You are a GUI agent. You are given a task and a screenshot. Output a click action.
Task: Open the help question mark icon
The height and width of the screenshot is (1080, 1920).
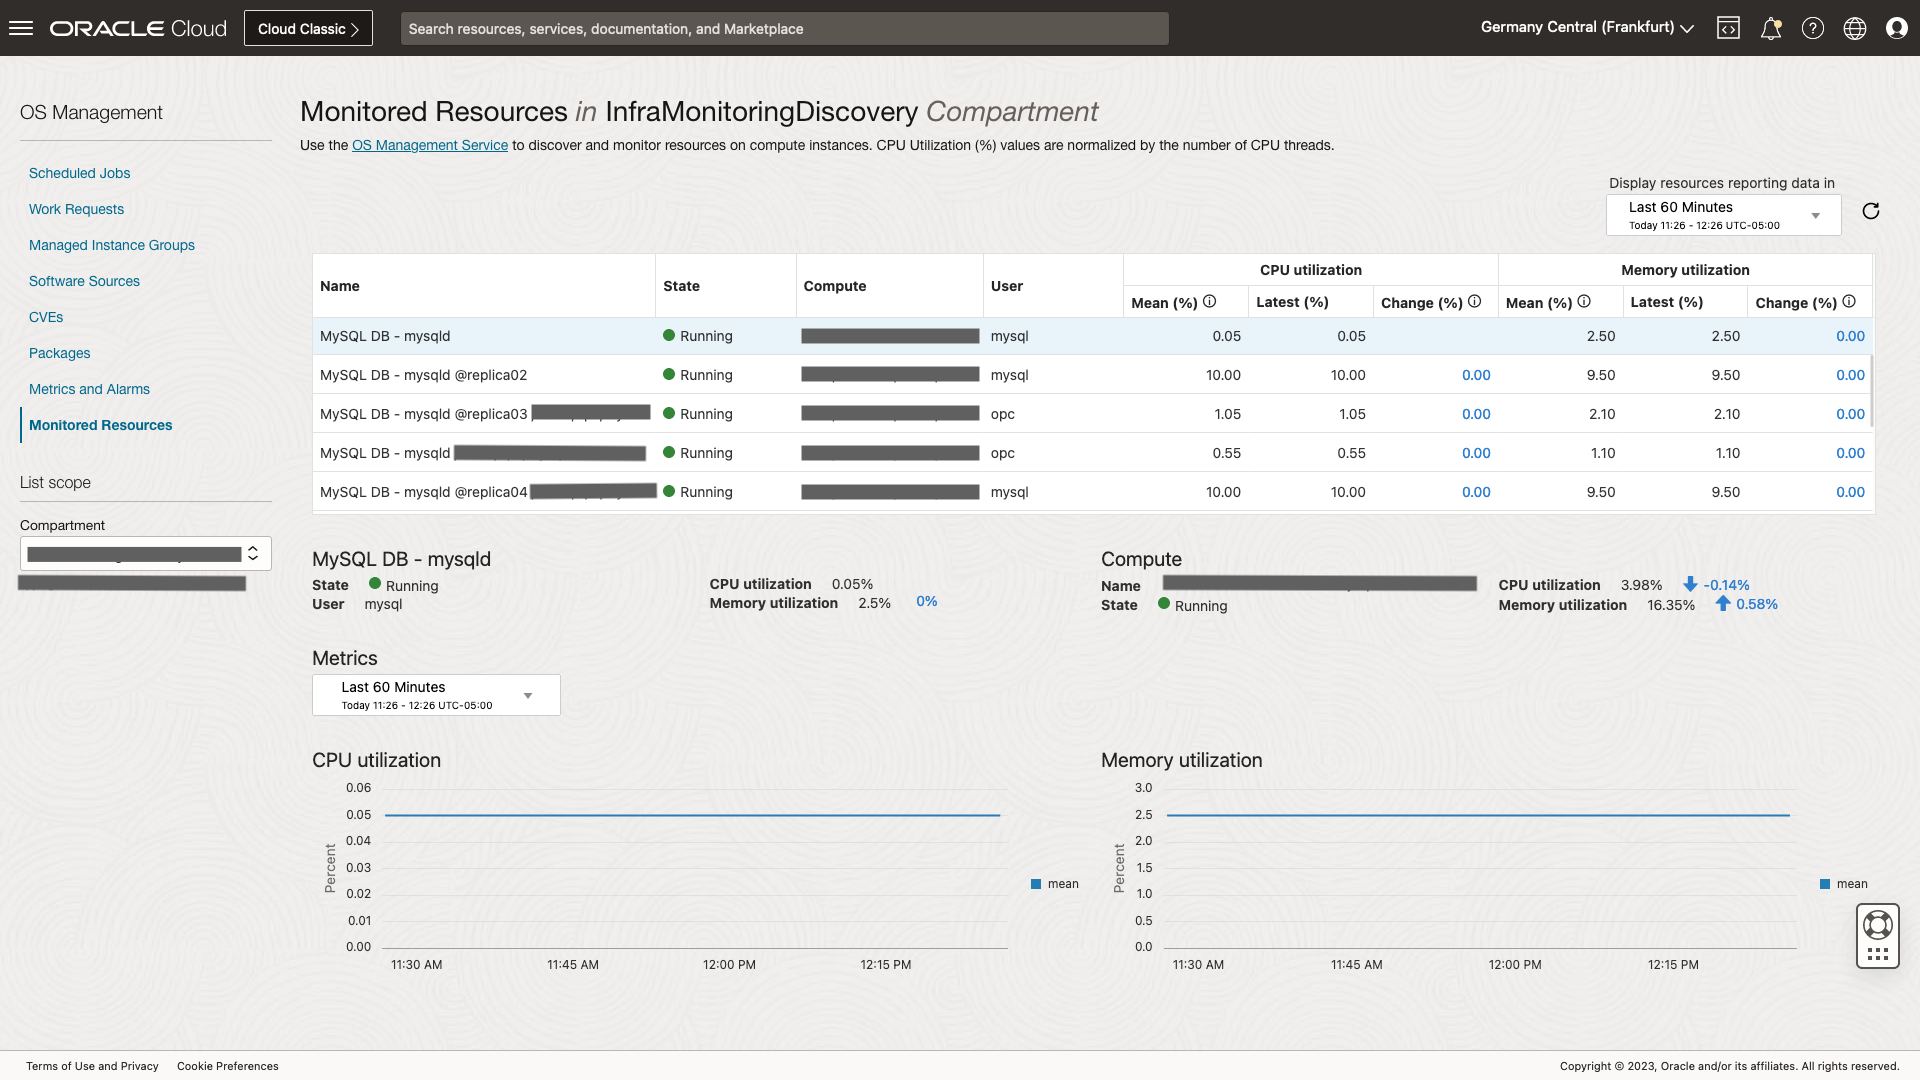click(1813, 28)
